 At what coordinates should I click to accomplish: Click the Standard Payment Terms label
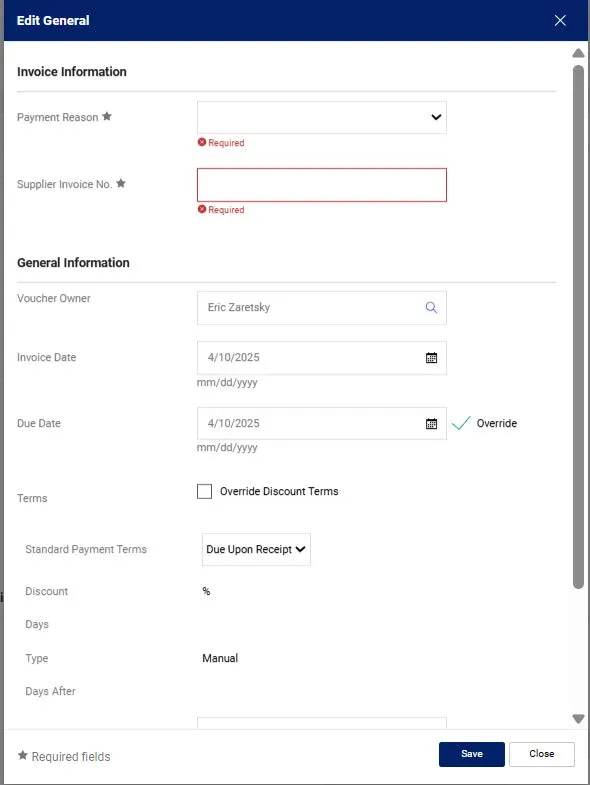tap(86, 549)
